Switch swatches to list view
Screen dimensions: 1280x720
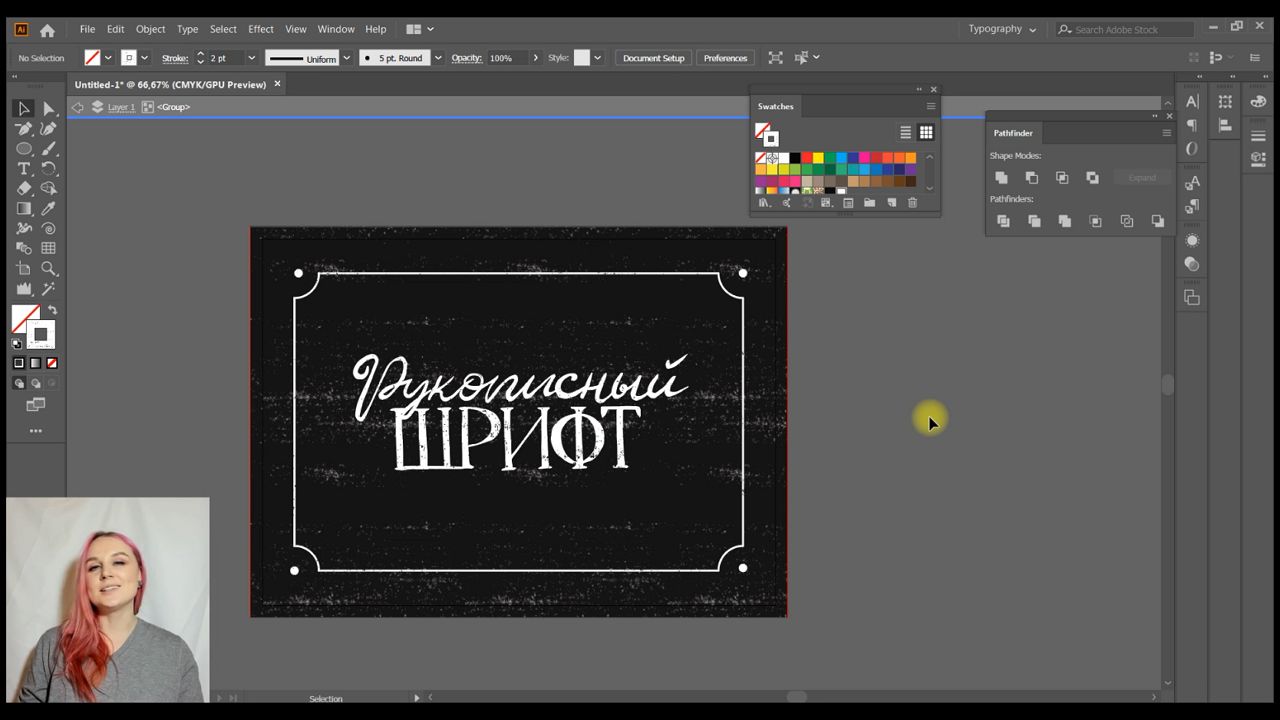(905, 132)
